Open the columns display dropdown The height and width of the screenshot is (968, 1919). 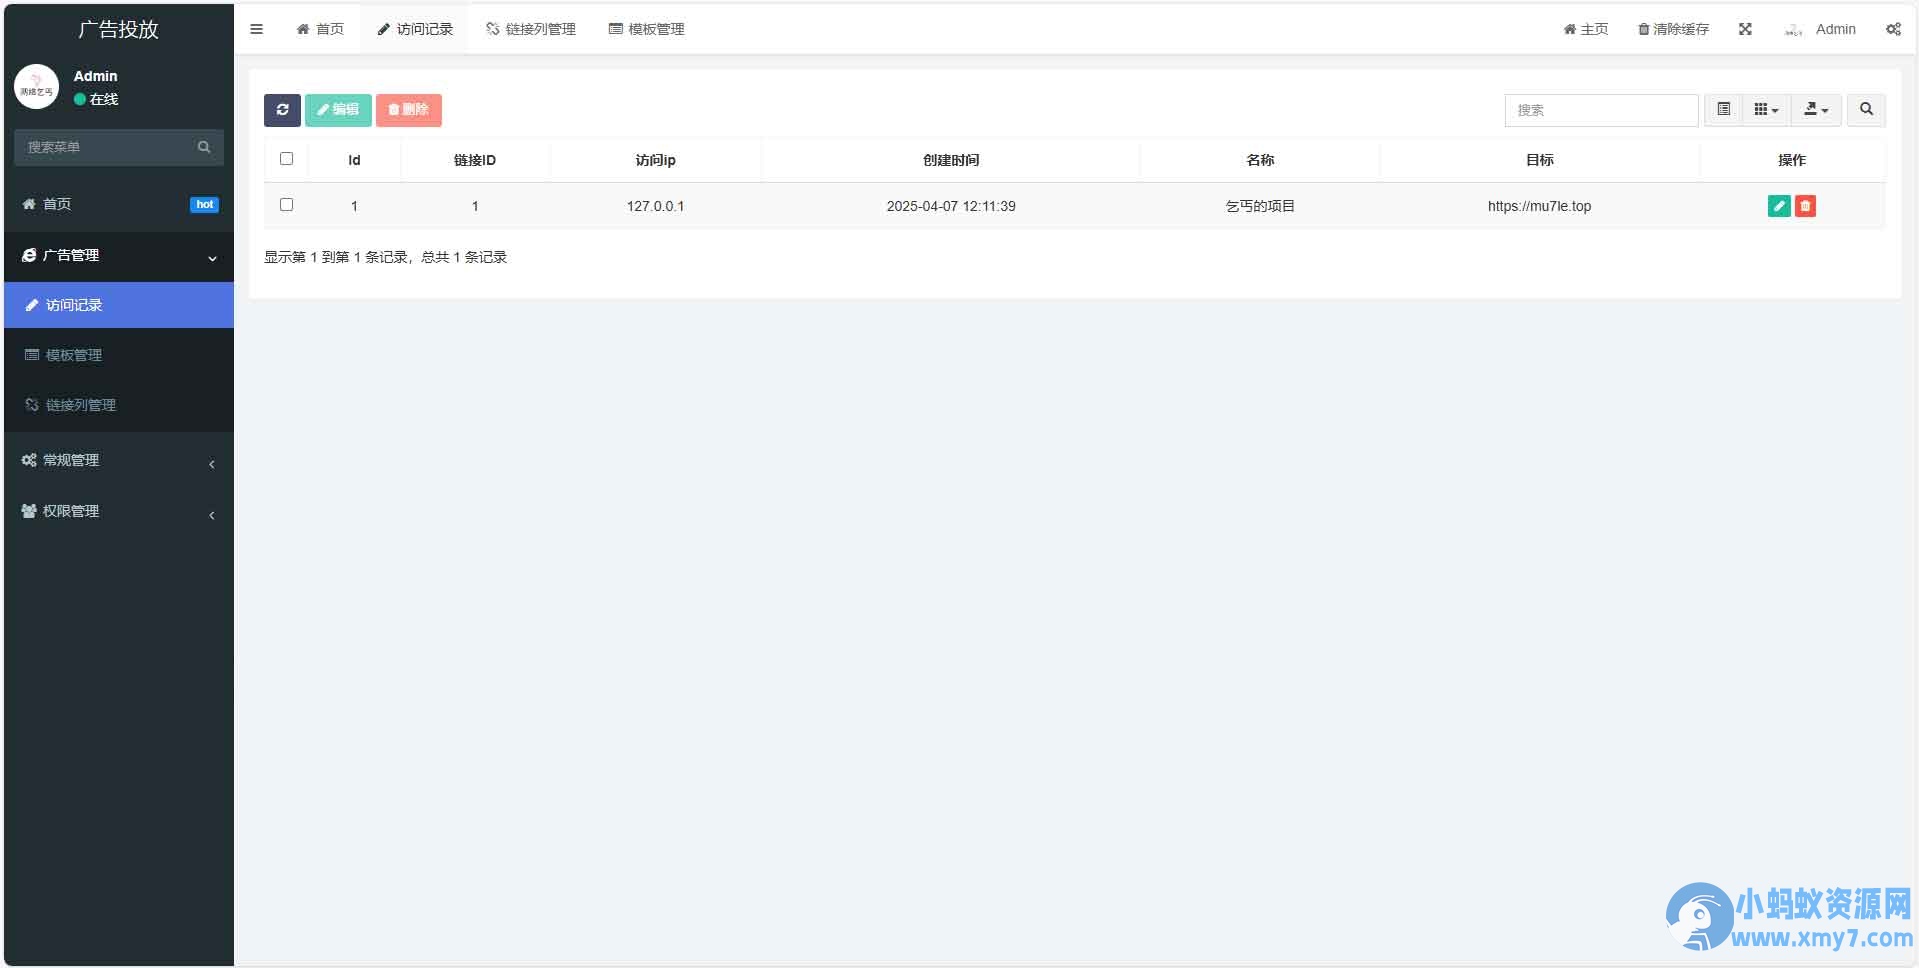click(1766, 110)
